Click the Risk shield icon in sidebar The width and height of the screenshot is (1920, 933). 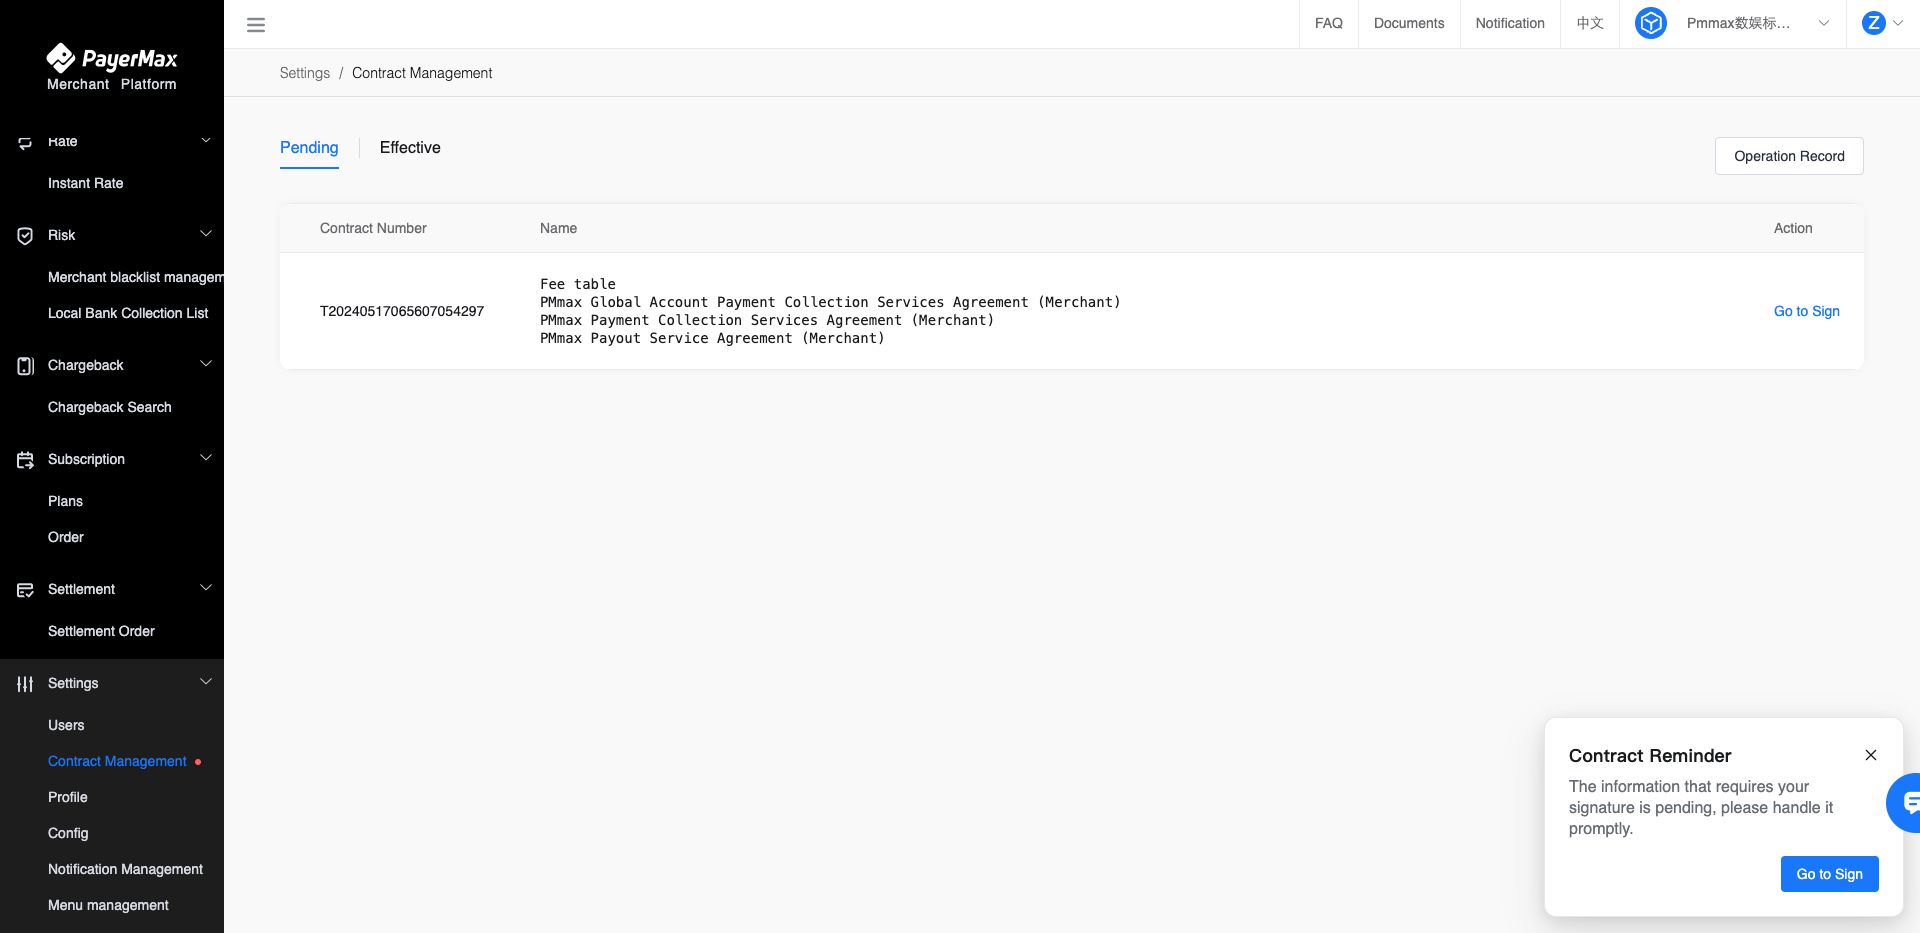[x=25, y=236]
